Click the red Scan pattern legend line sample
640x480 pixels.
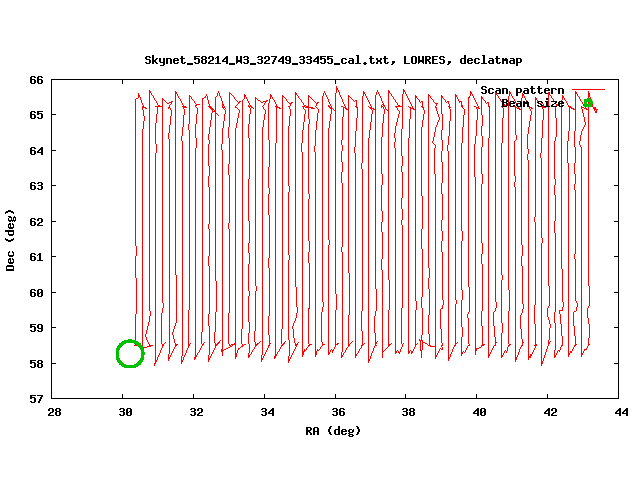pos(588,89)
